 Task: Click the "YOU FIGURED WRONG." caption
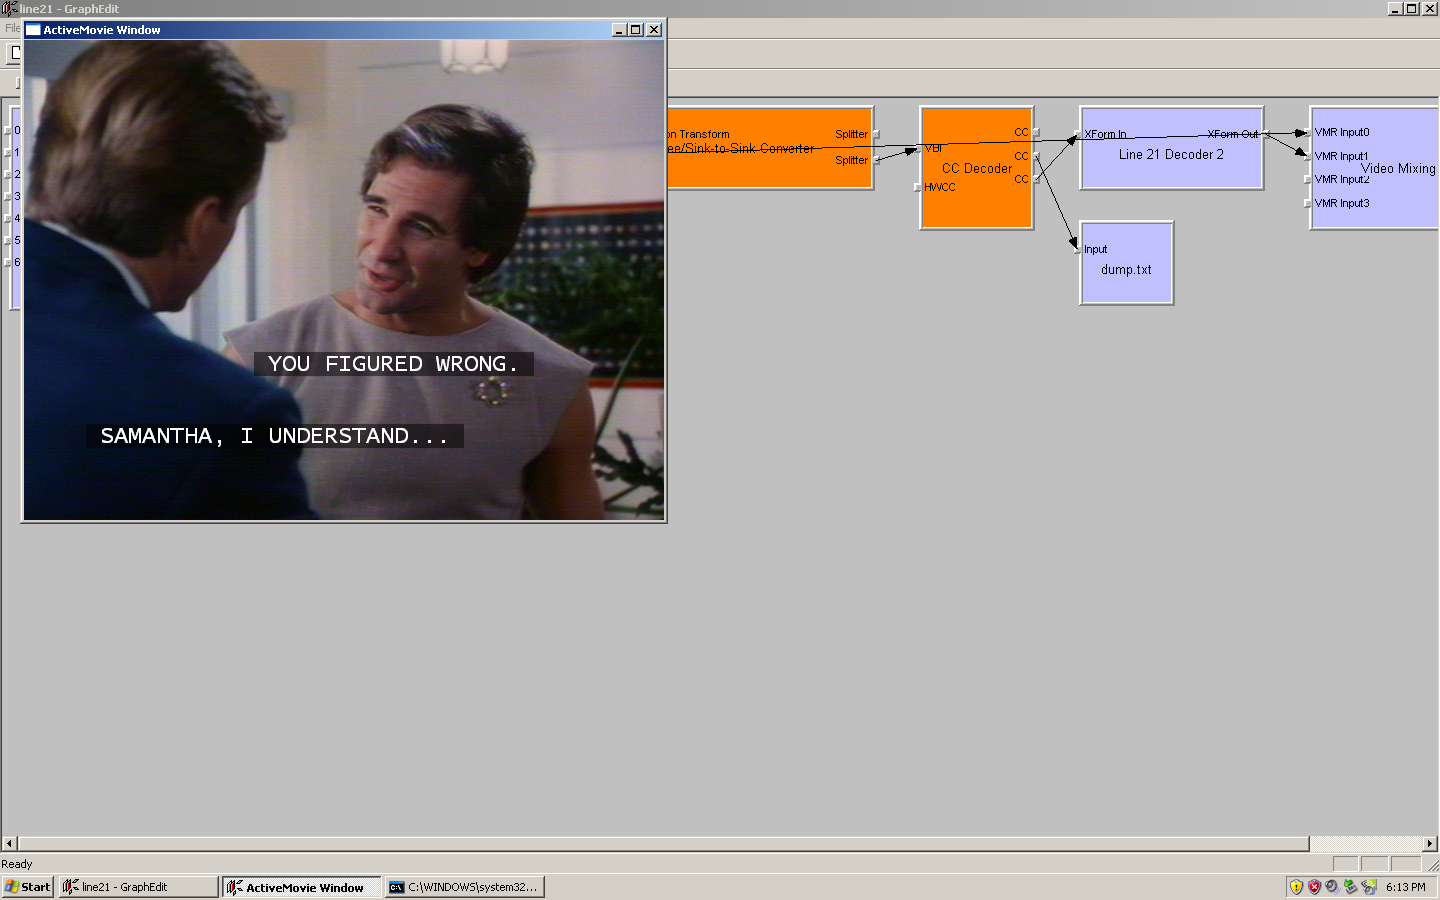pos(393,364)
